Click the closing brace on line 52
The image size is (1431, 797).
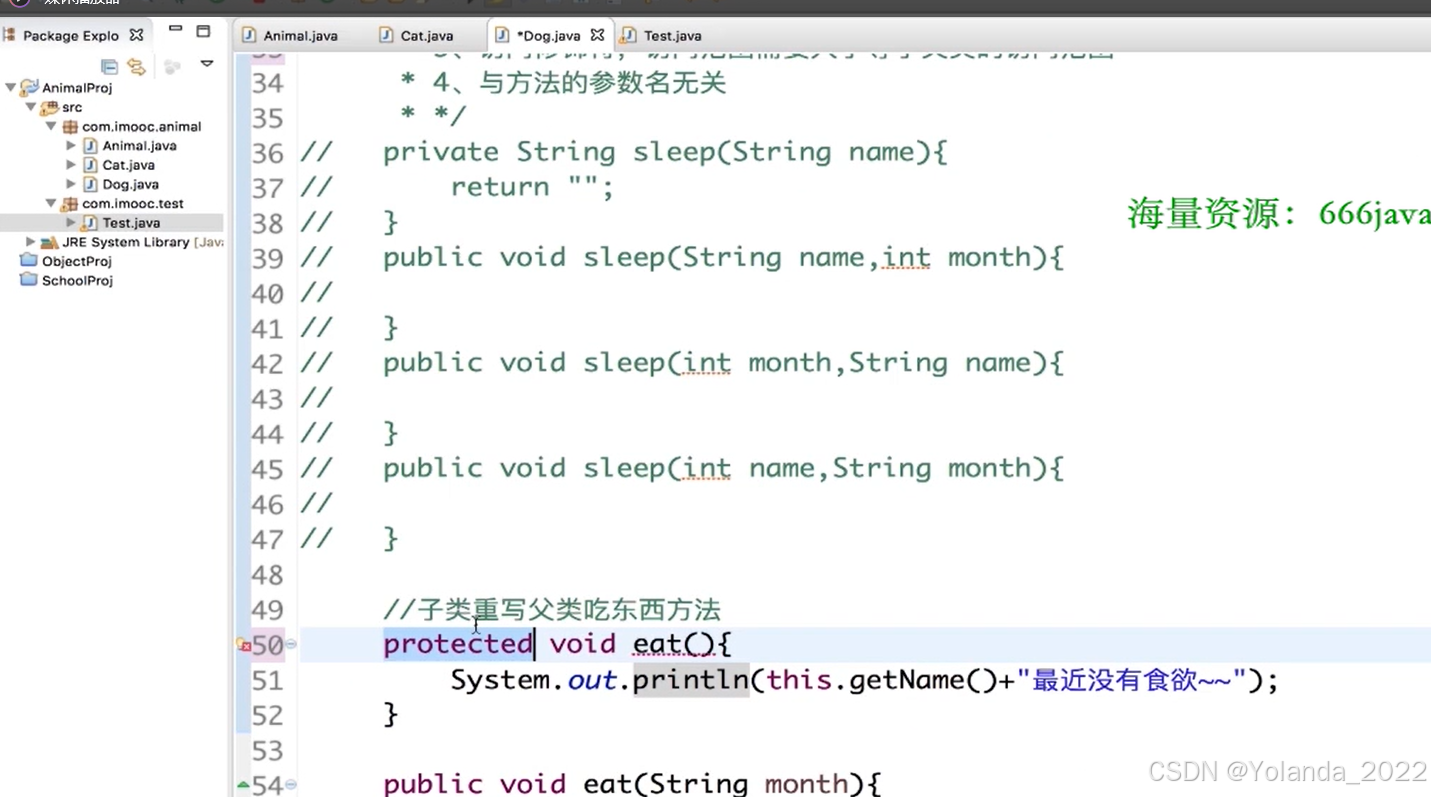click(x=391, y=715)
